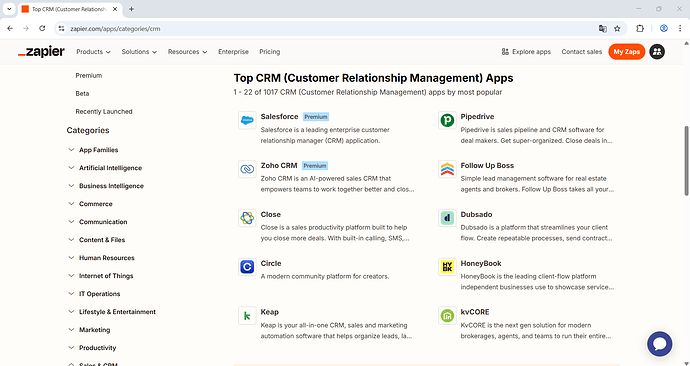Open the Keap app icon
The height and width of the screenshot is (366, 690).
pos(247,316)
